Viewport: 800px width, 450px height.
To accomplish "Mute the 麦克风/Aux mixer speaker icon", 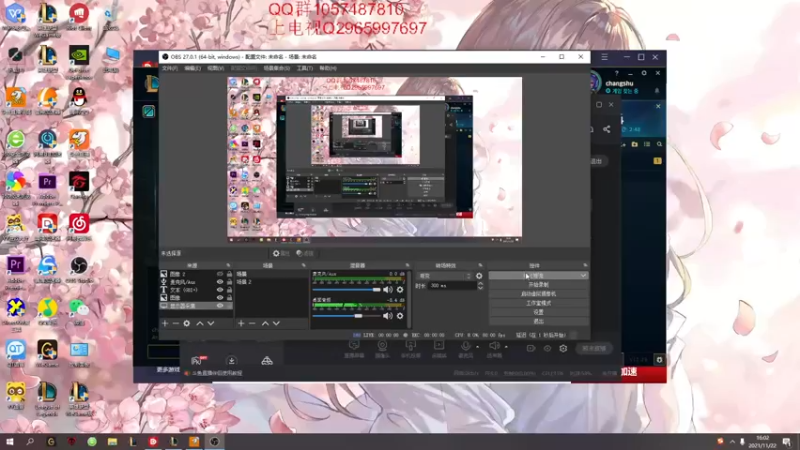I will click(388, 290).
